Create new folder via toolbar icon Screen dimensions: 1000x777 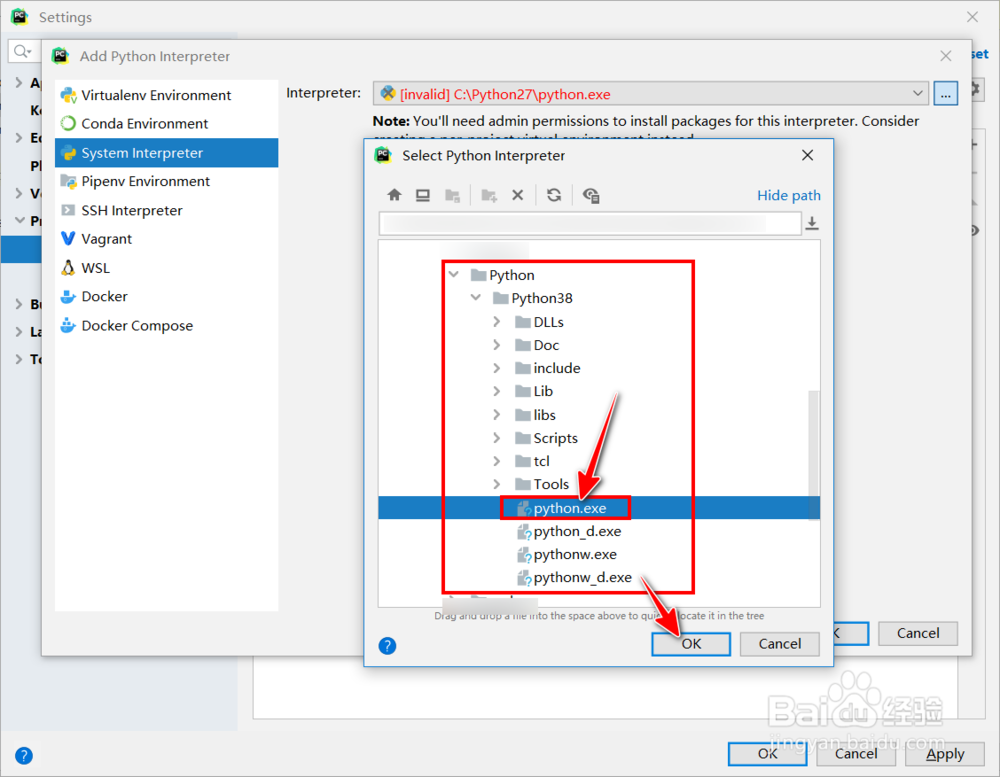click(x=489, y=195)
